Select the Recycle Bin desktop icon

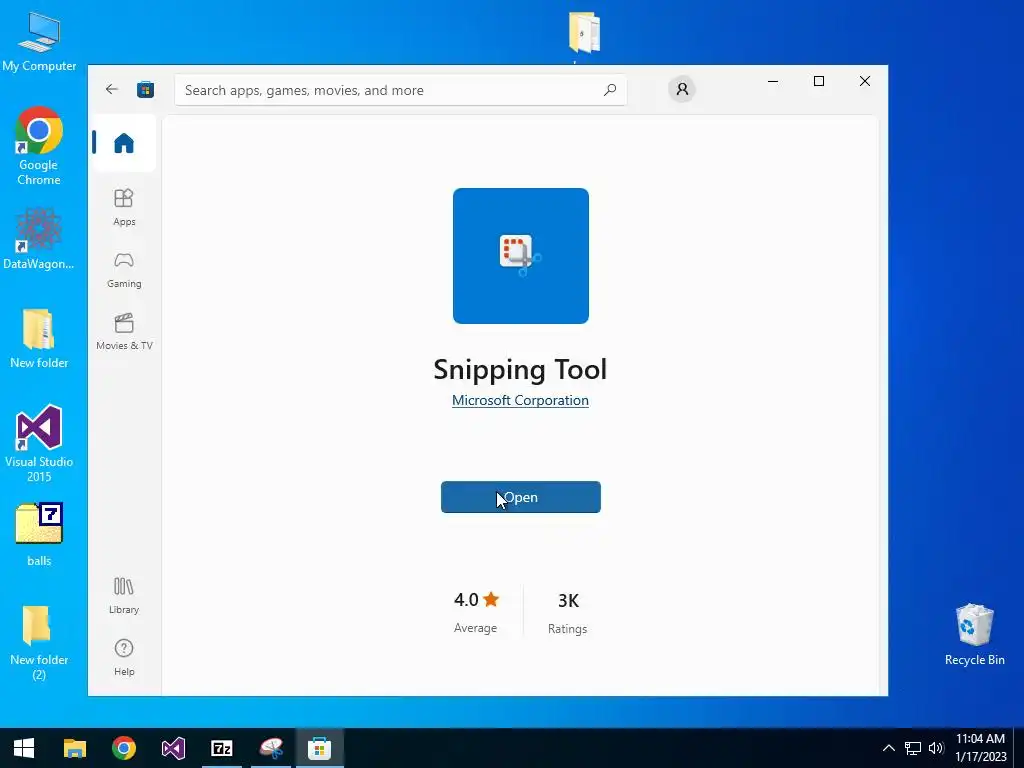coord(974,634)
